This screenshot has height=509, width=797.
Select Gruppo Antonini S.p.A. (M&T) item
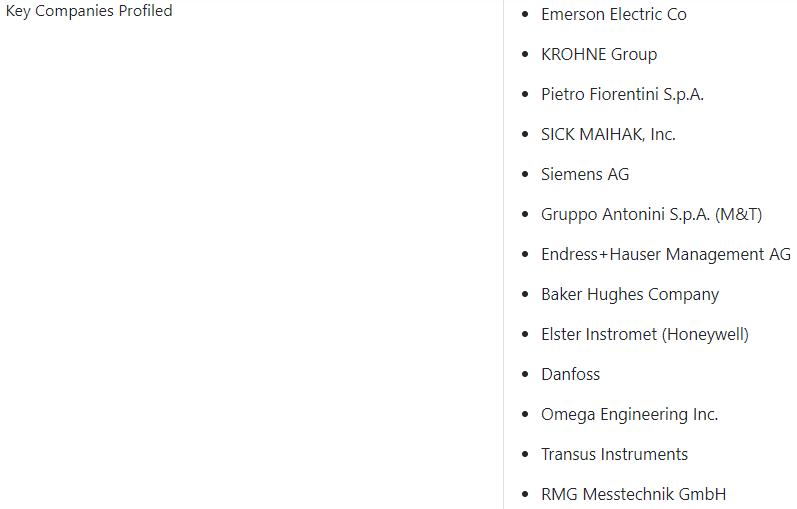[652, 215]
